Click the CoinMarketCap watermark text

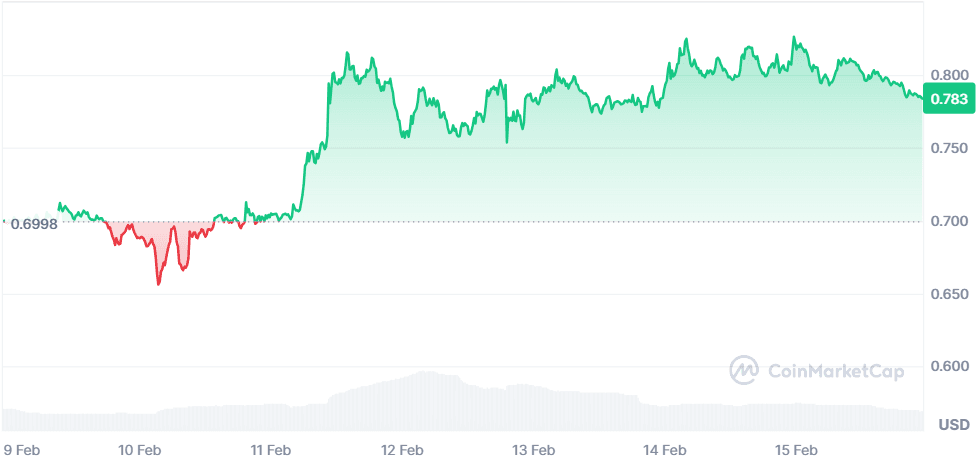tap(835, 372)
